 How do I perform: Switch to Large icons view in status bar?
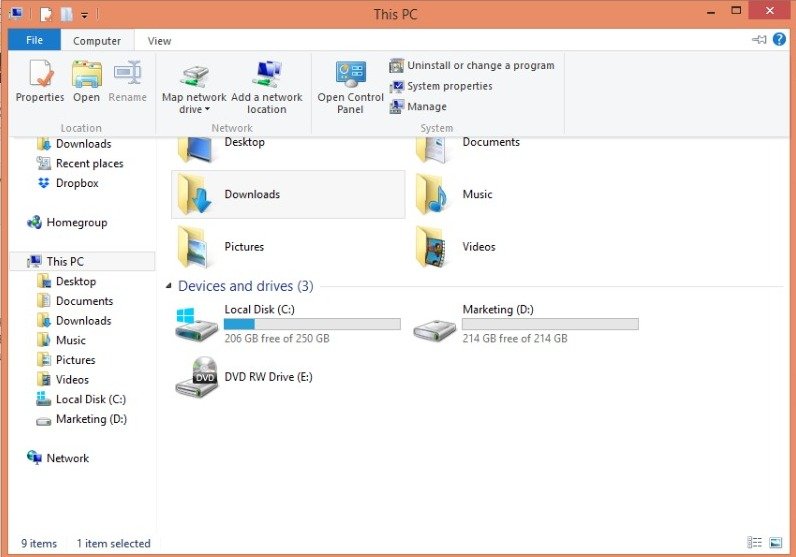776,543
